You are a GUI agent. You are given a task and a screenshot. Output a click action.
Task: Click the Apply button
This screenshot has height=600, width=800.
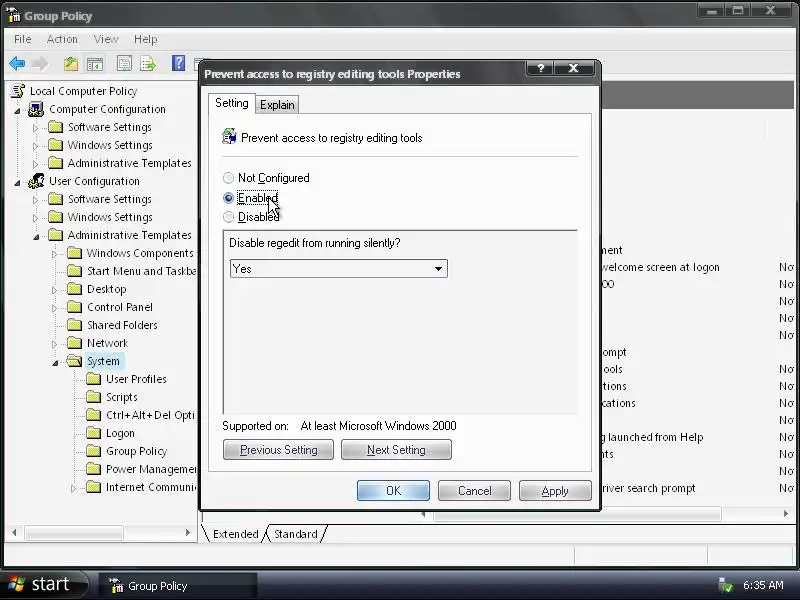coord(555,490)
